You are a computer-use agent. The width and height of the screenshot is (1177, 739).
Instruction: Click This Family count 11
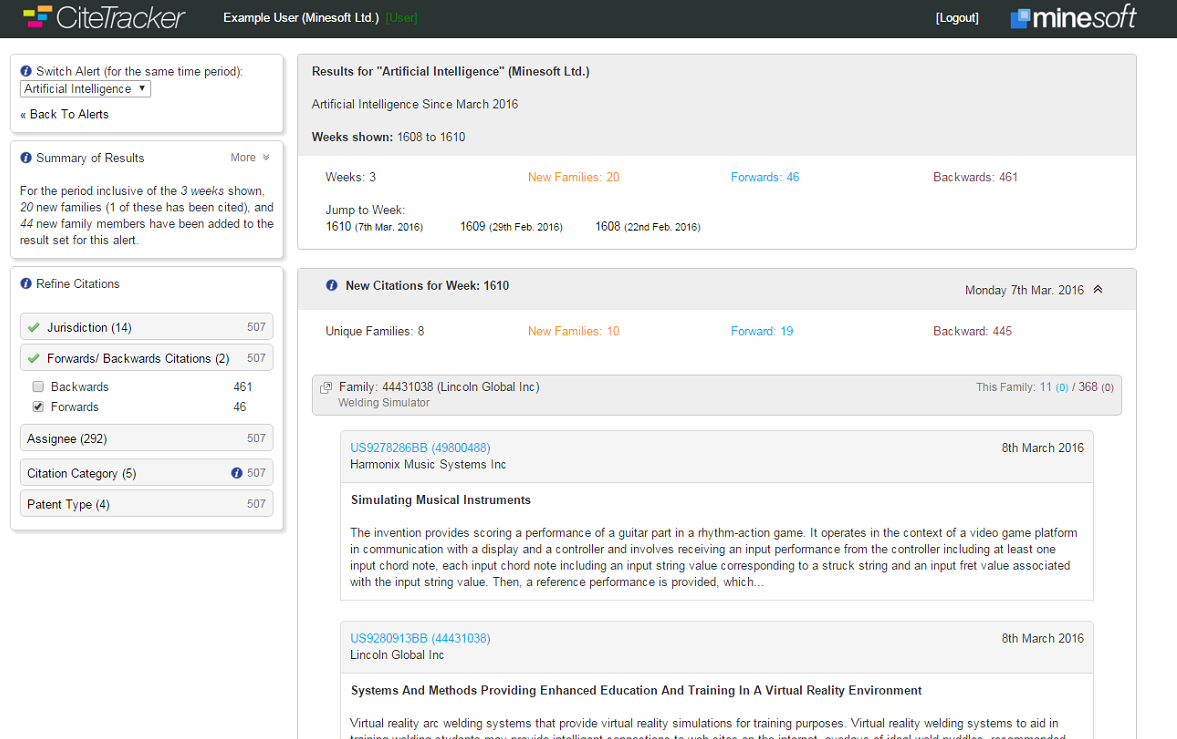(1045, 387)
